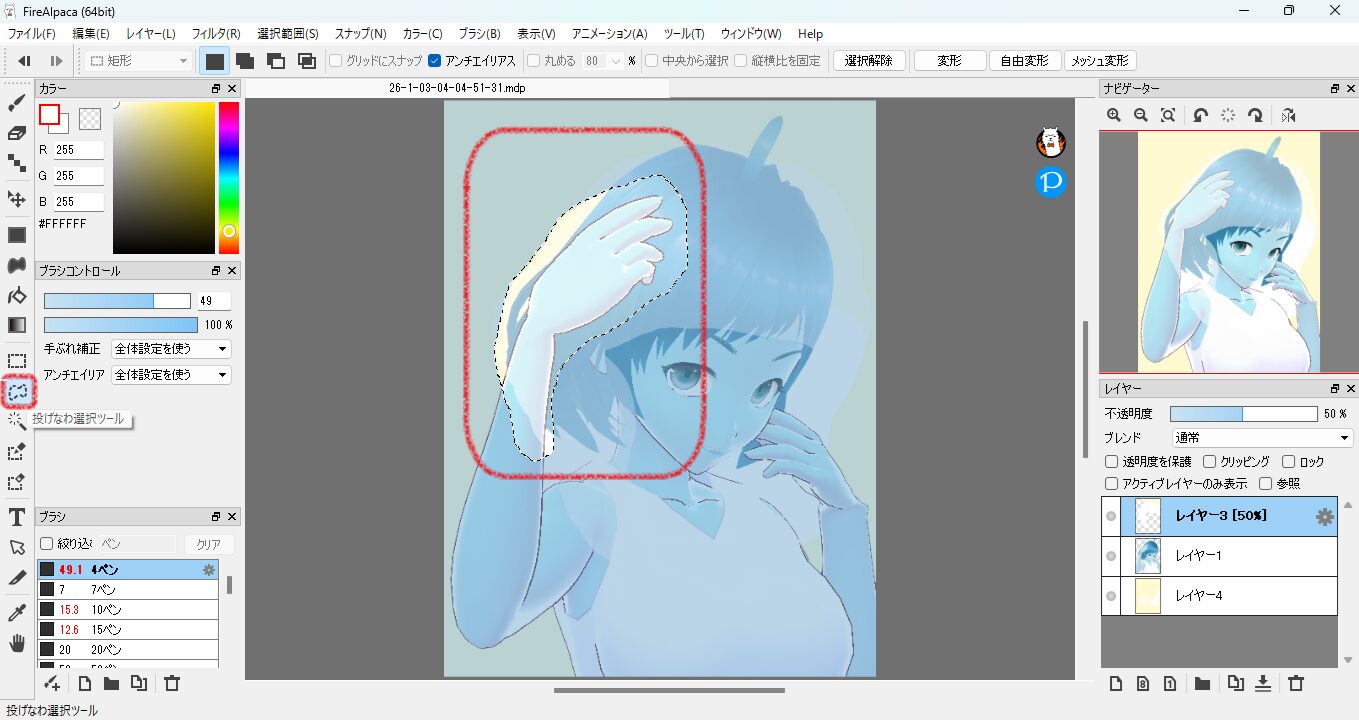Enable the 透明度を保護 checkbox

pyautogui.click(x=1111, y=462)
